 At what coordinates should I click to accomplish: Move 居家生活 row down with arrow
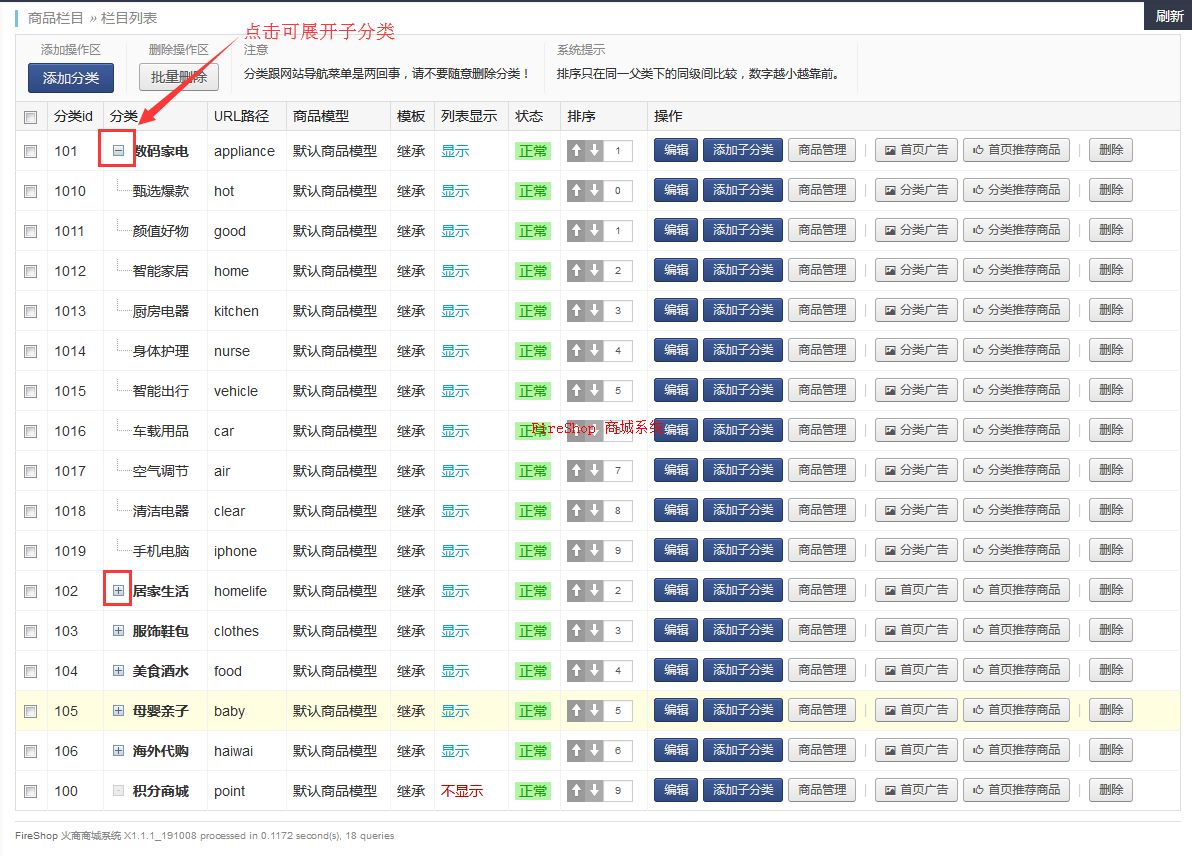pyautogui.click(x=594, y=591)
